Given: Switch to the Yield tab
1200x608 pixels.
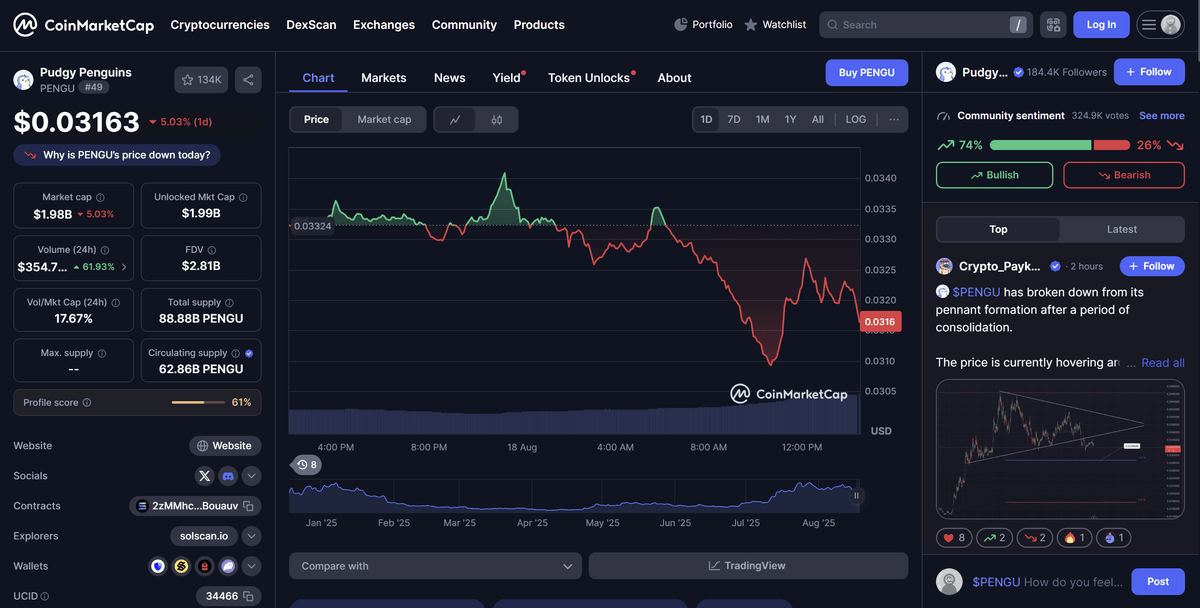Looking at the screenshot, I should (507, 77).
